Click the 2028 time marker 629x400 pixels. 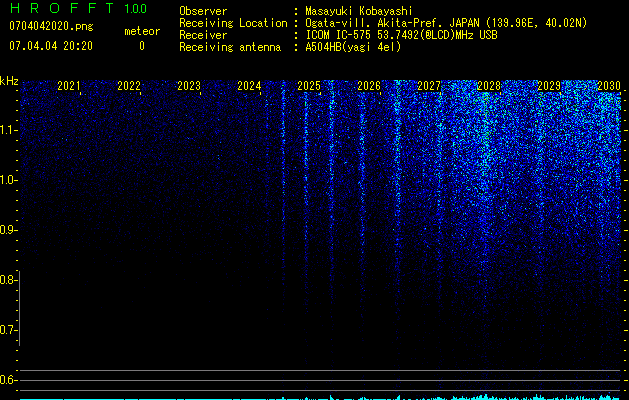pyautogui.click(x=489, y=86)
